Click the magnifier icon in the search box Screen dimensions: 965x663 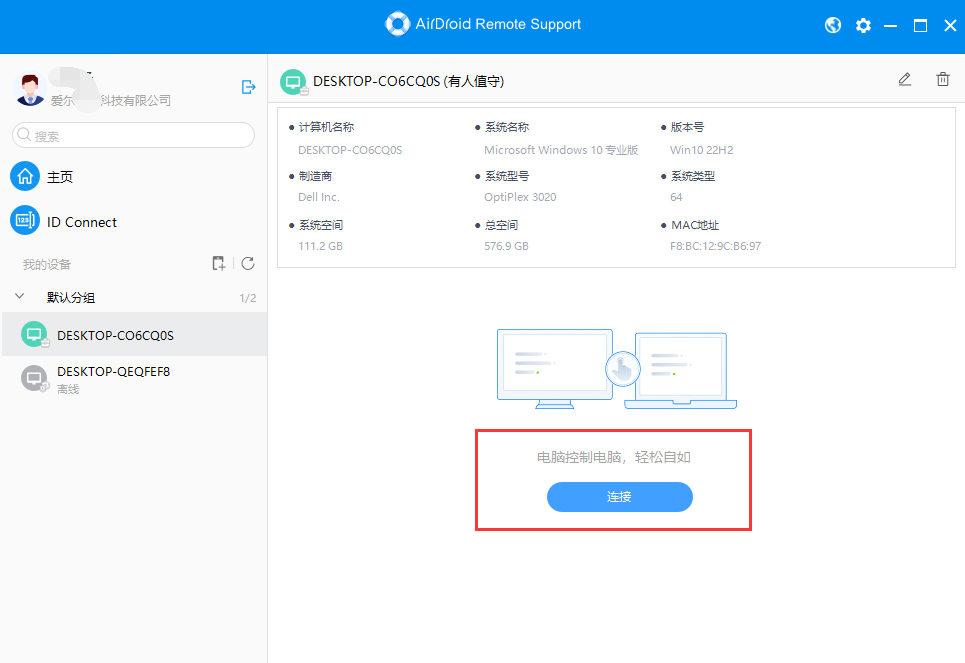point(24,134)
